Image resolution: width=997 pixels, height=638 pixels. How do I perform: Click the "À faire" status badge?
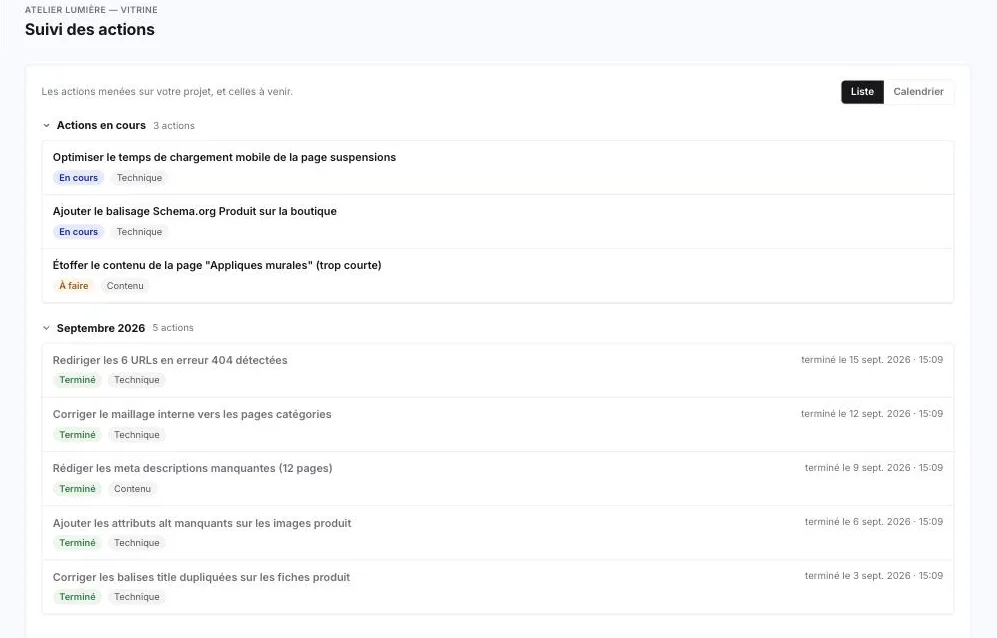[74, 286]
